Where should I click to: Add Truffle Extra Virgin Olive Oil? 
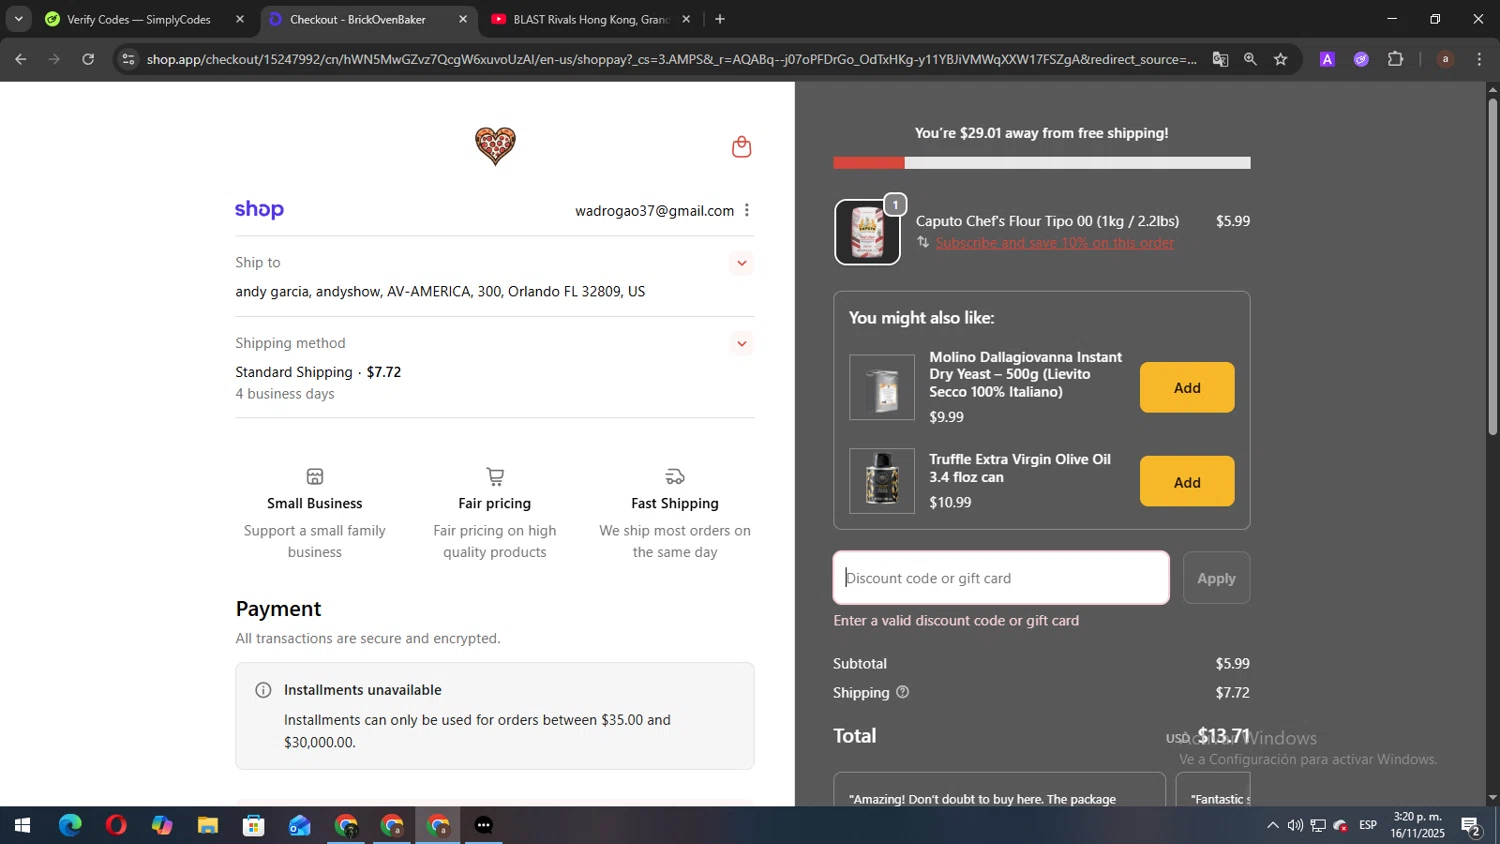pyautogui.click(x=1187, y=481)
